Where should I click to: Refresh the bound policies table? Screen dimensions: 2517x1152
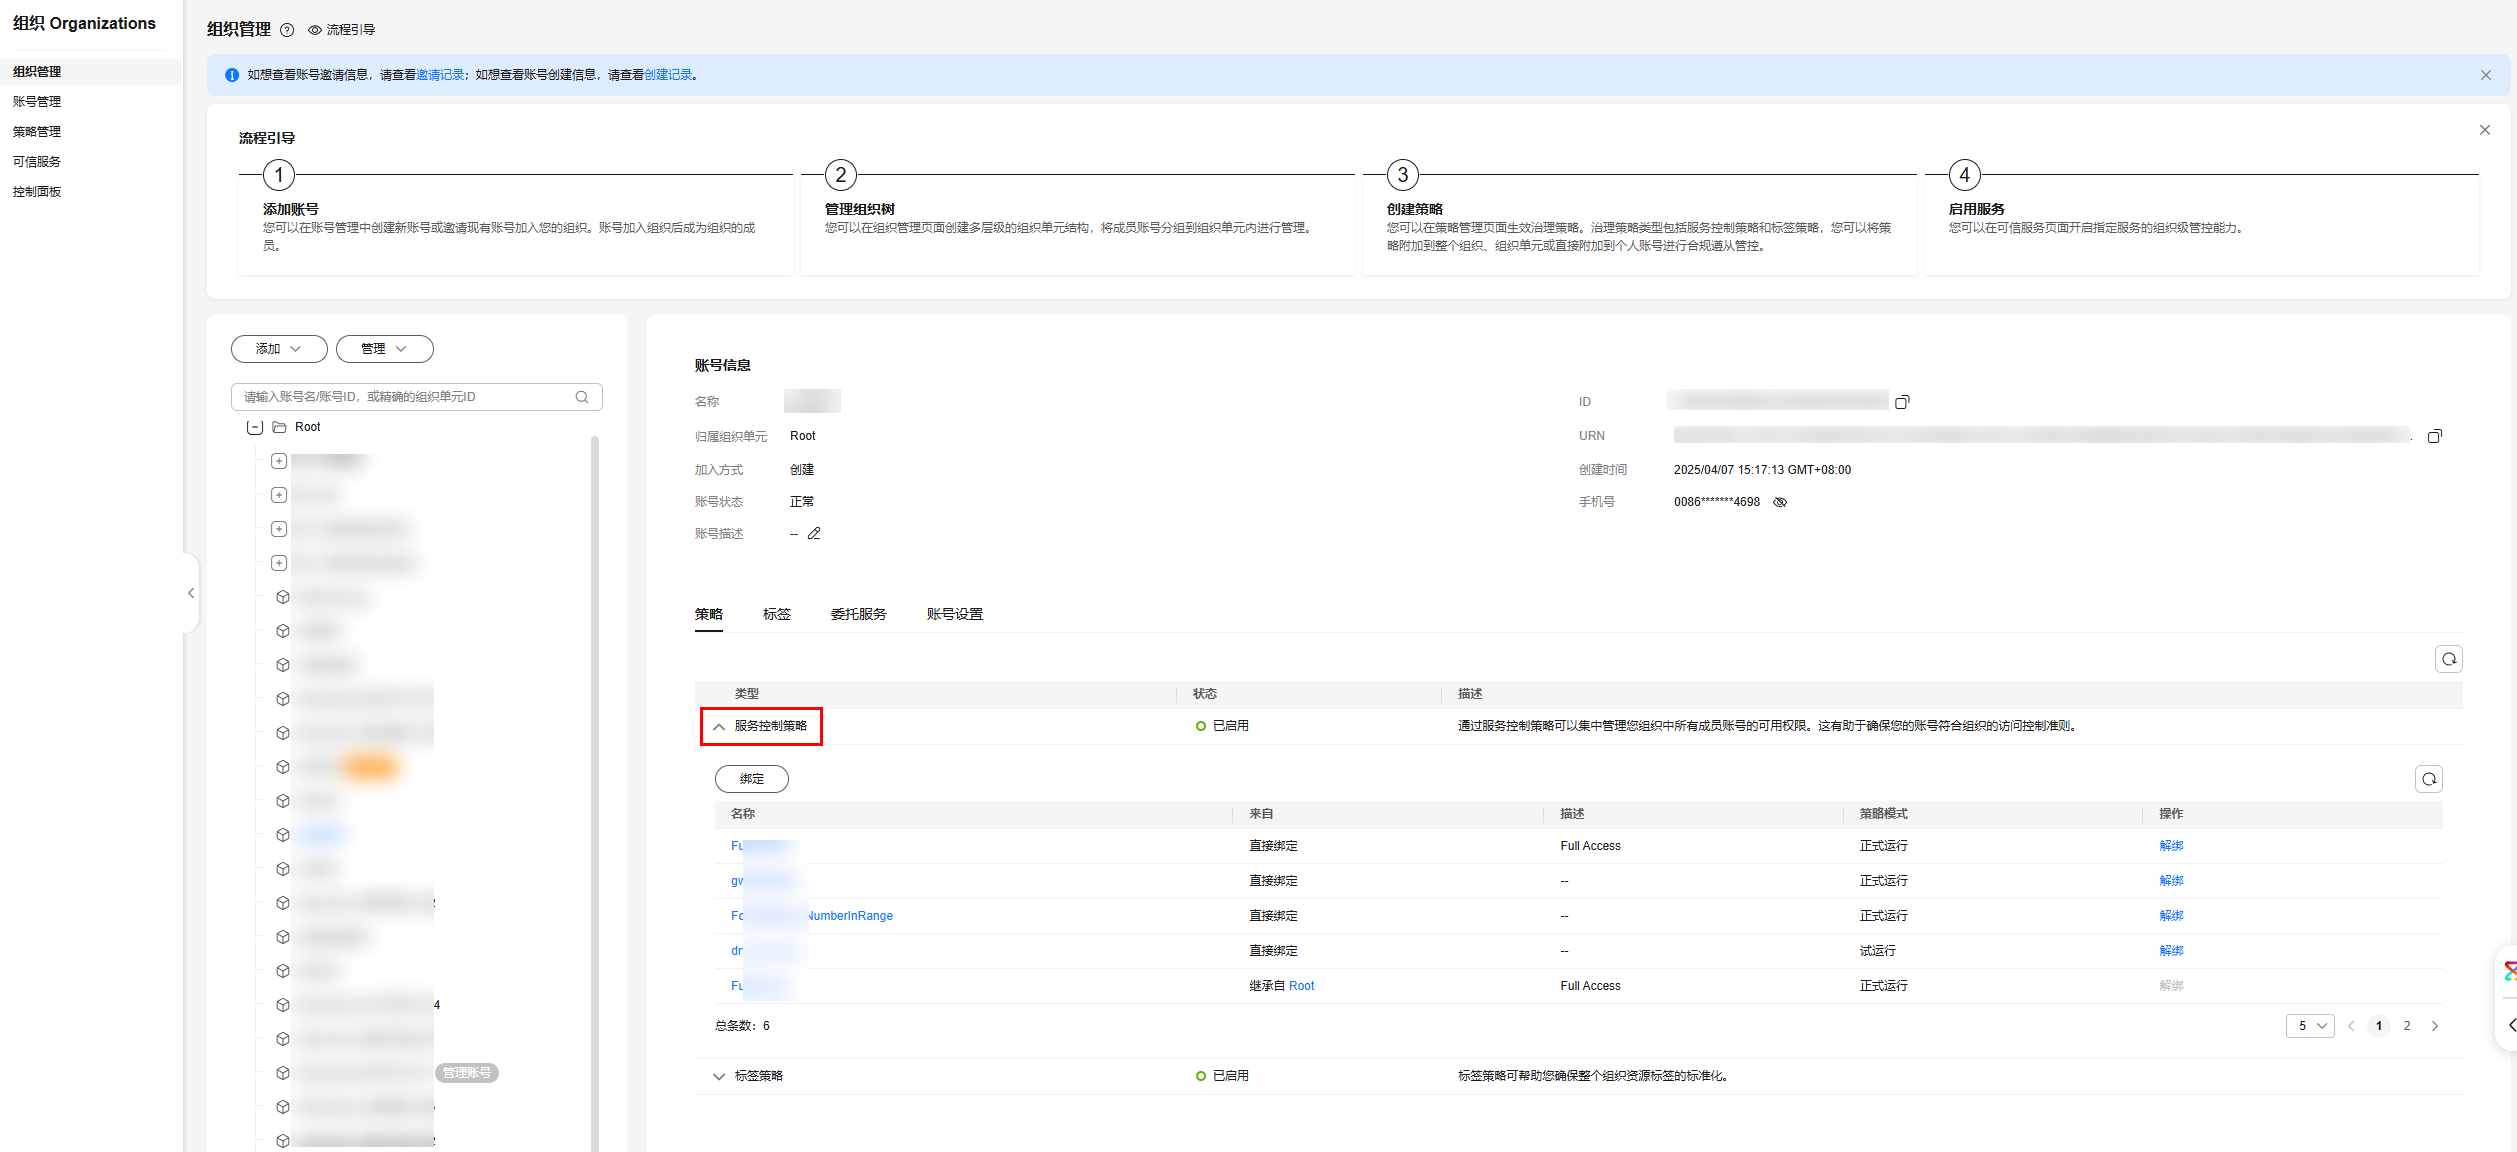(x=2428, y=779)
